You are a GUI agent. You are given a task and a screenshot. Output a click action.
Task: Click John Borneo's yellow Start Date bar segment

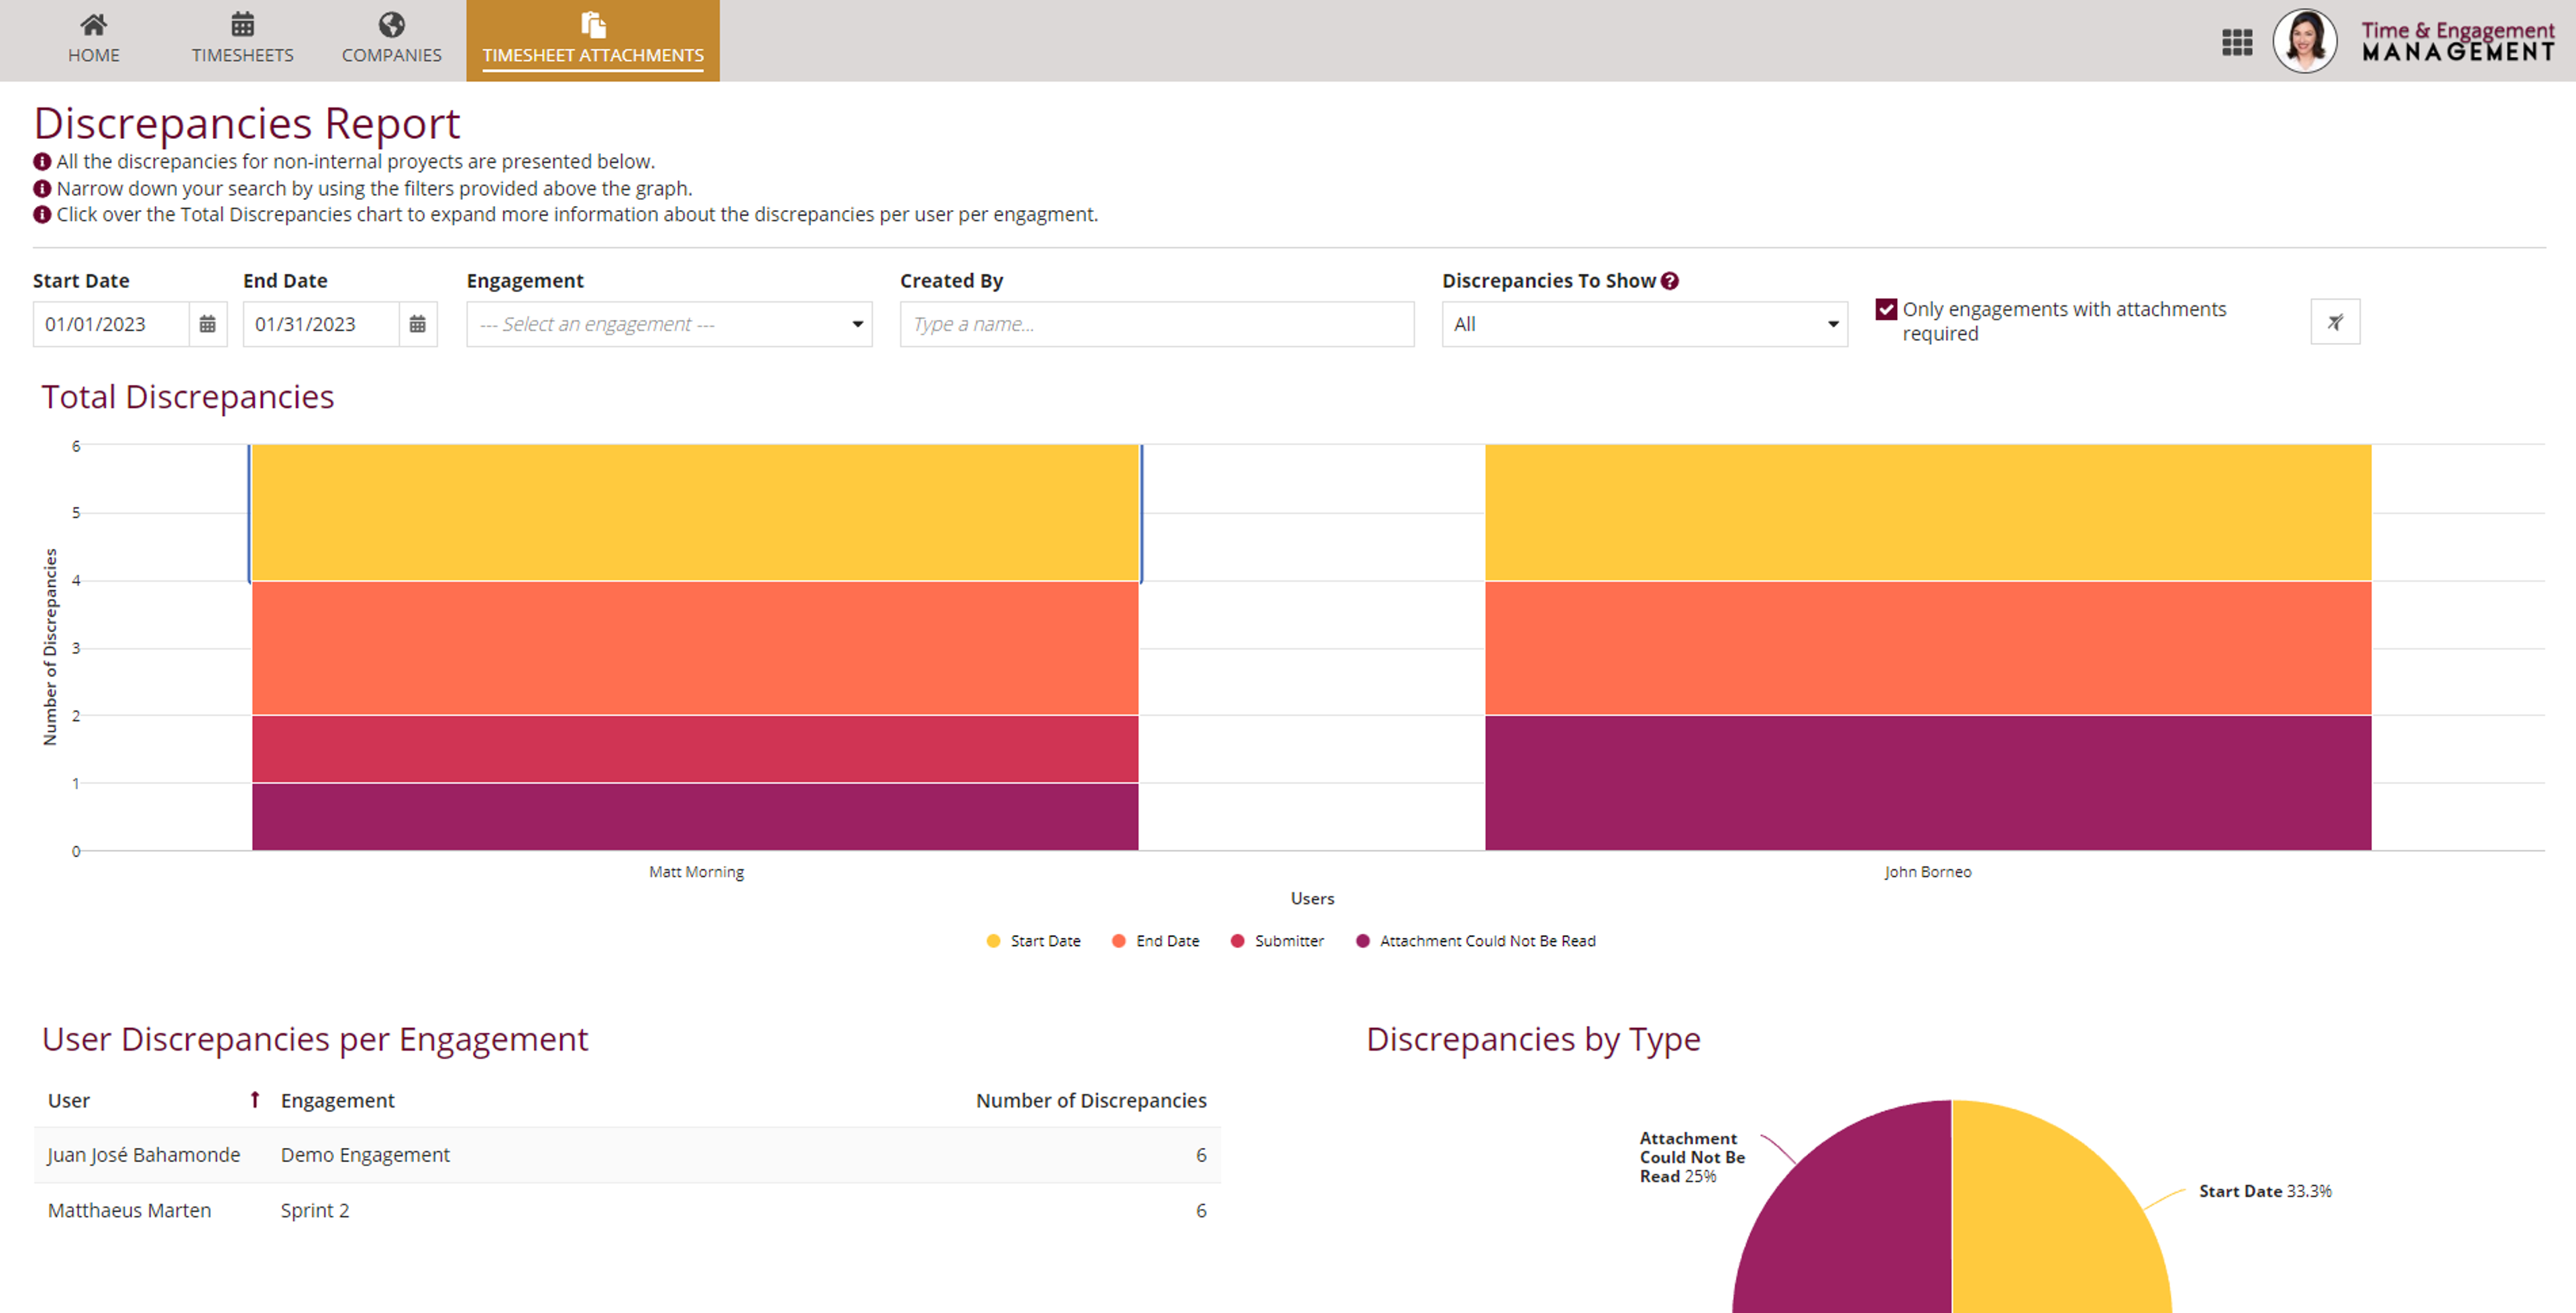[1928, 513]
